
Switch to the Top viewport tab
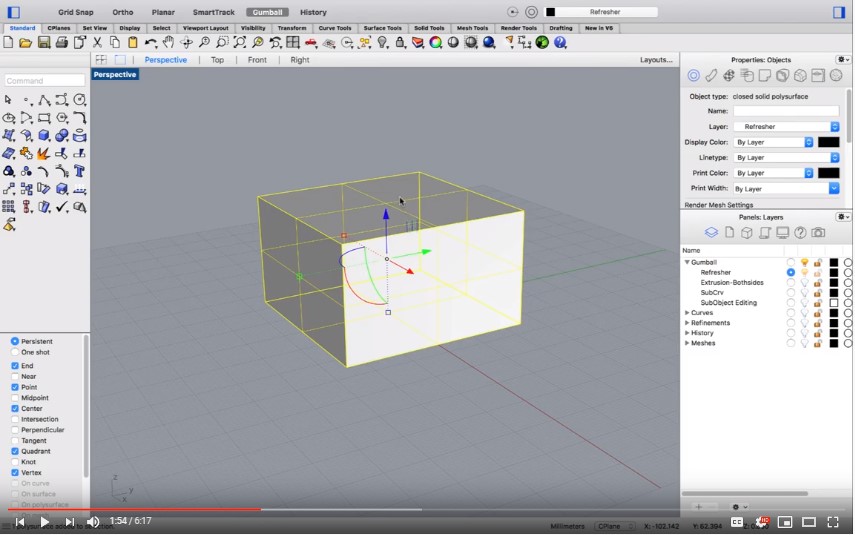(217, 60)
